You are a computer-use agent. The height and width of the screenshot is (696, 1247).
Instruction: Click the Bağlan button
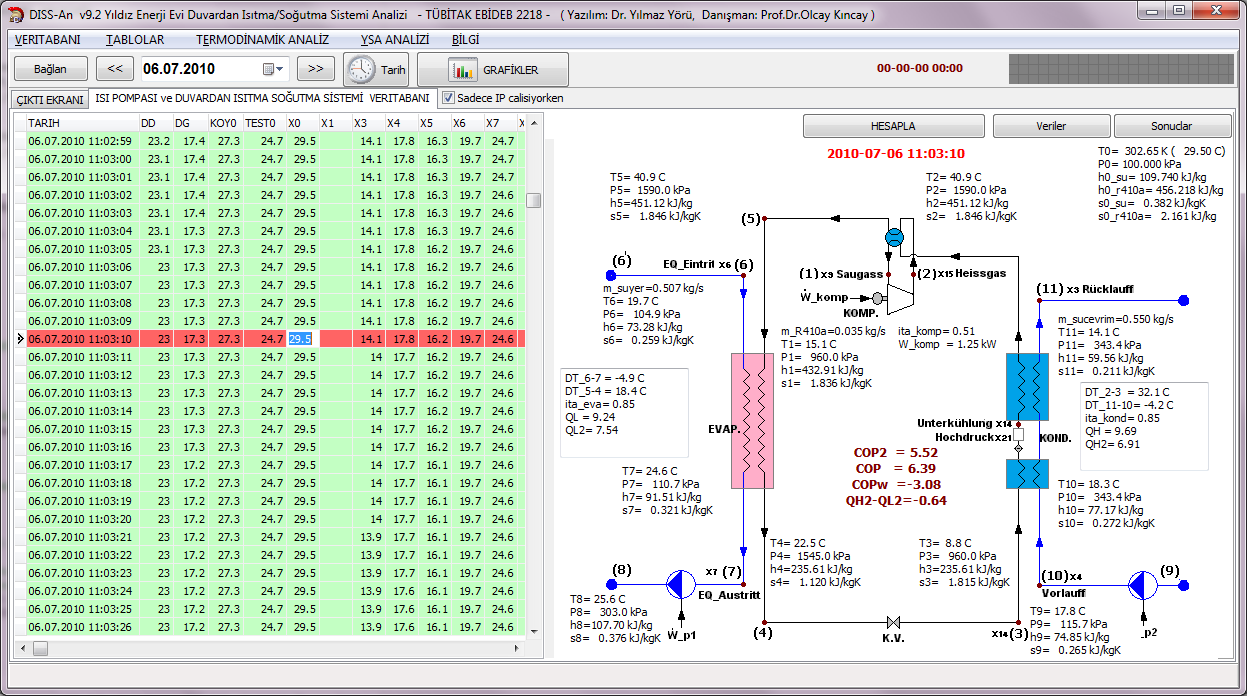(x=50, y=70)
